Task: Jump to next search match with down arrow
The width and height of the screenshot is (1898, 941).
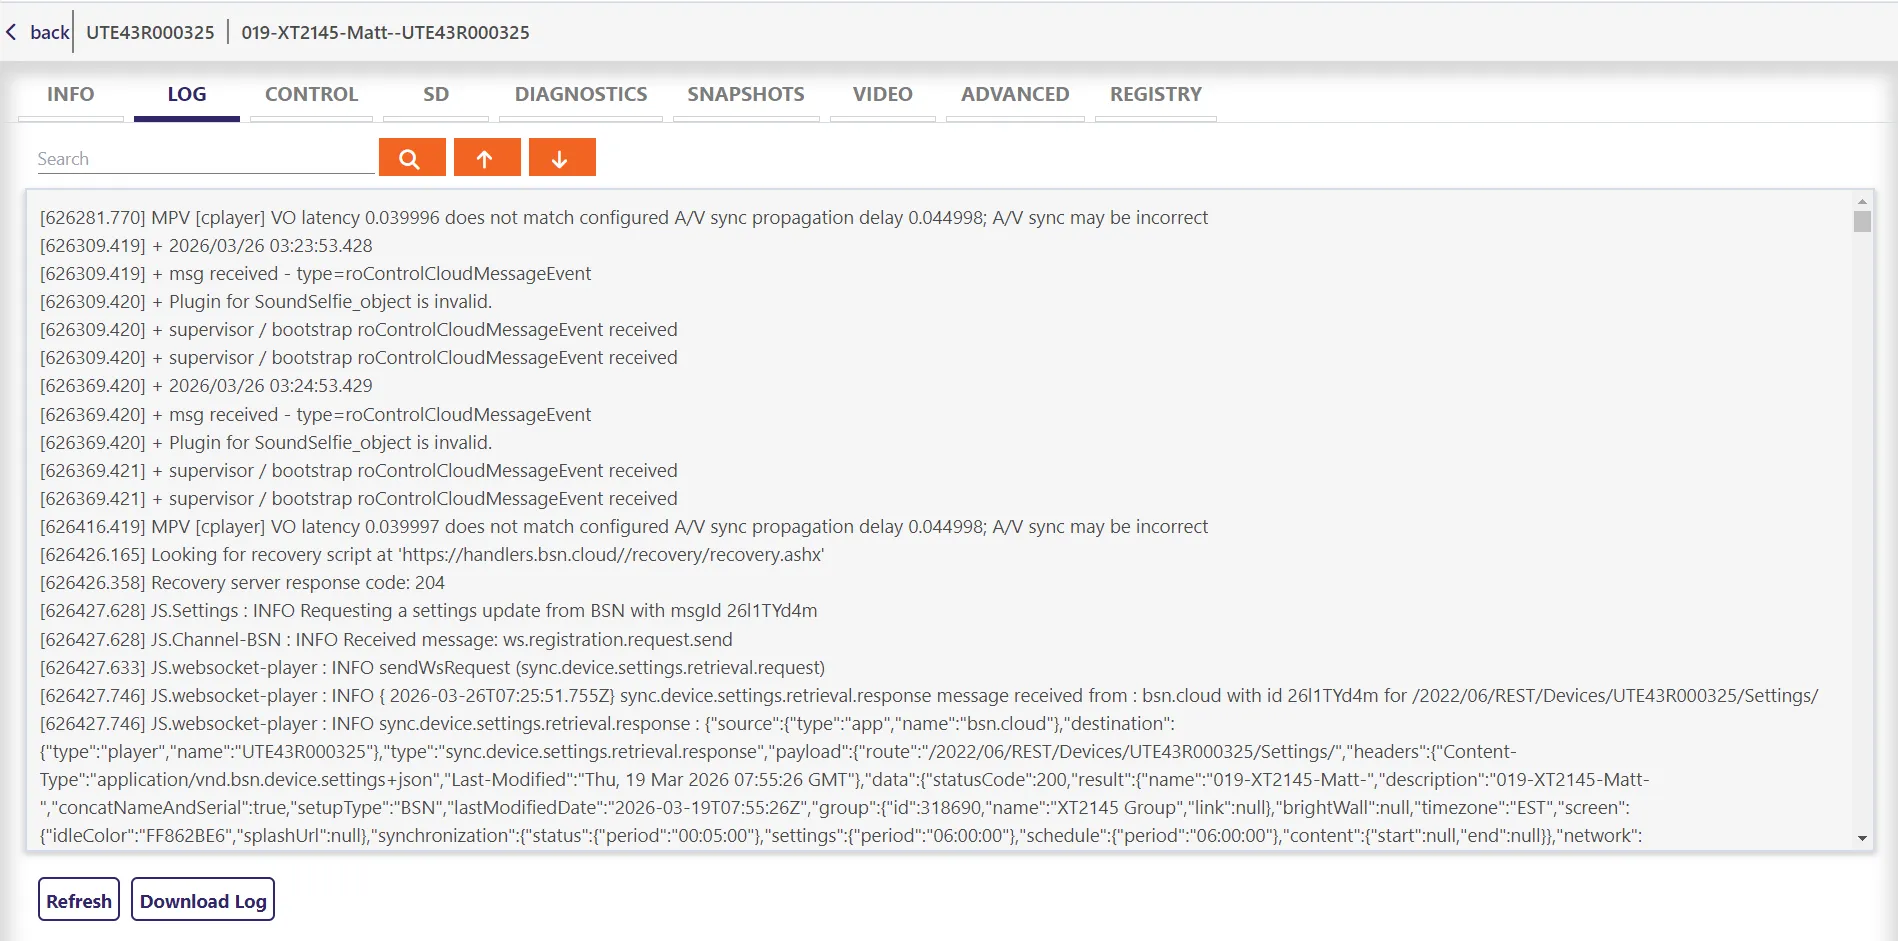Action: tap(562, 157)
